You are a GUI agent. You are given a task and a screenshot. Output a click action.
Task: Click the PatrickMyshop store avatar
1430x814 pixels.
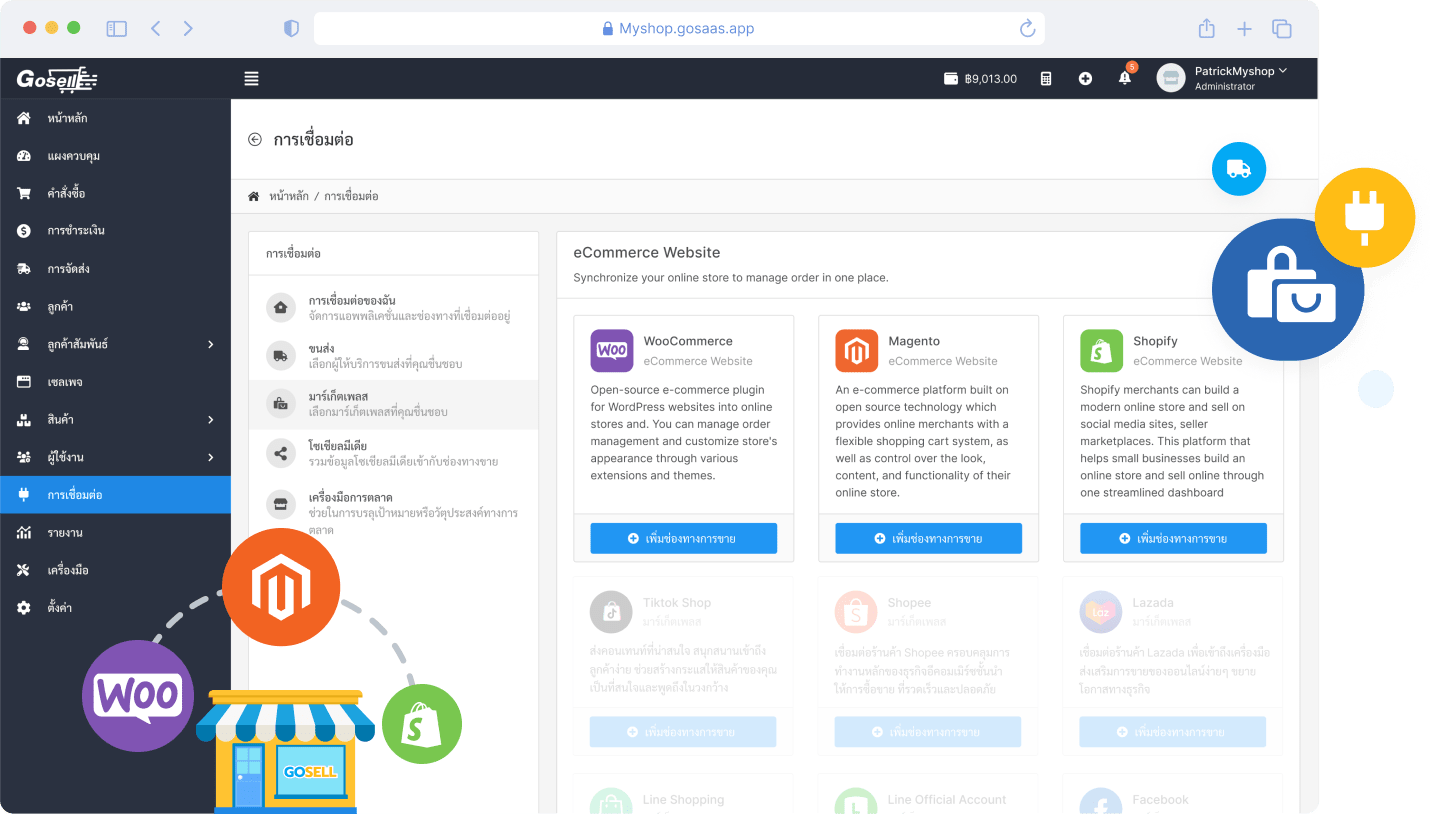[x=1171, y=78]
